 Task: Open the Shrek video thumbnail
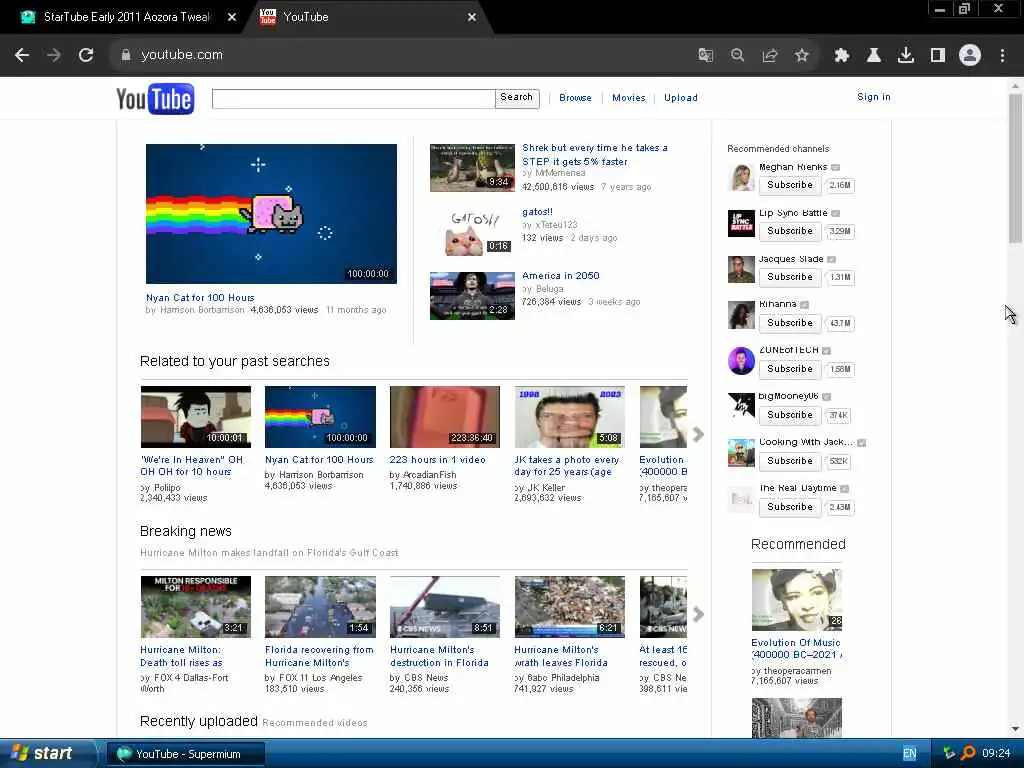[472, 168]
